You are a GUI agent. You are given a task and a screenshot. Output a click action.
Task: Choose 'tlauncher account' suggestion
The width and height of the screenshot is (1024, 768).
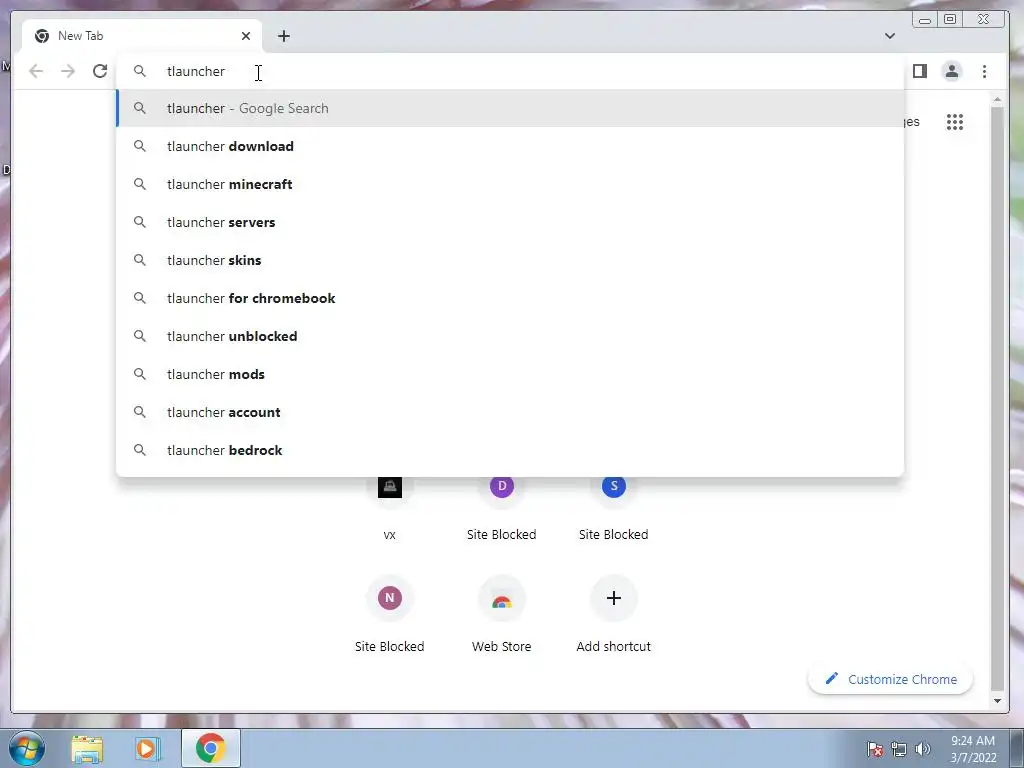point(510,412)
